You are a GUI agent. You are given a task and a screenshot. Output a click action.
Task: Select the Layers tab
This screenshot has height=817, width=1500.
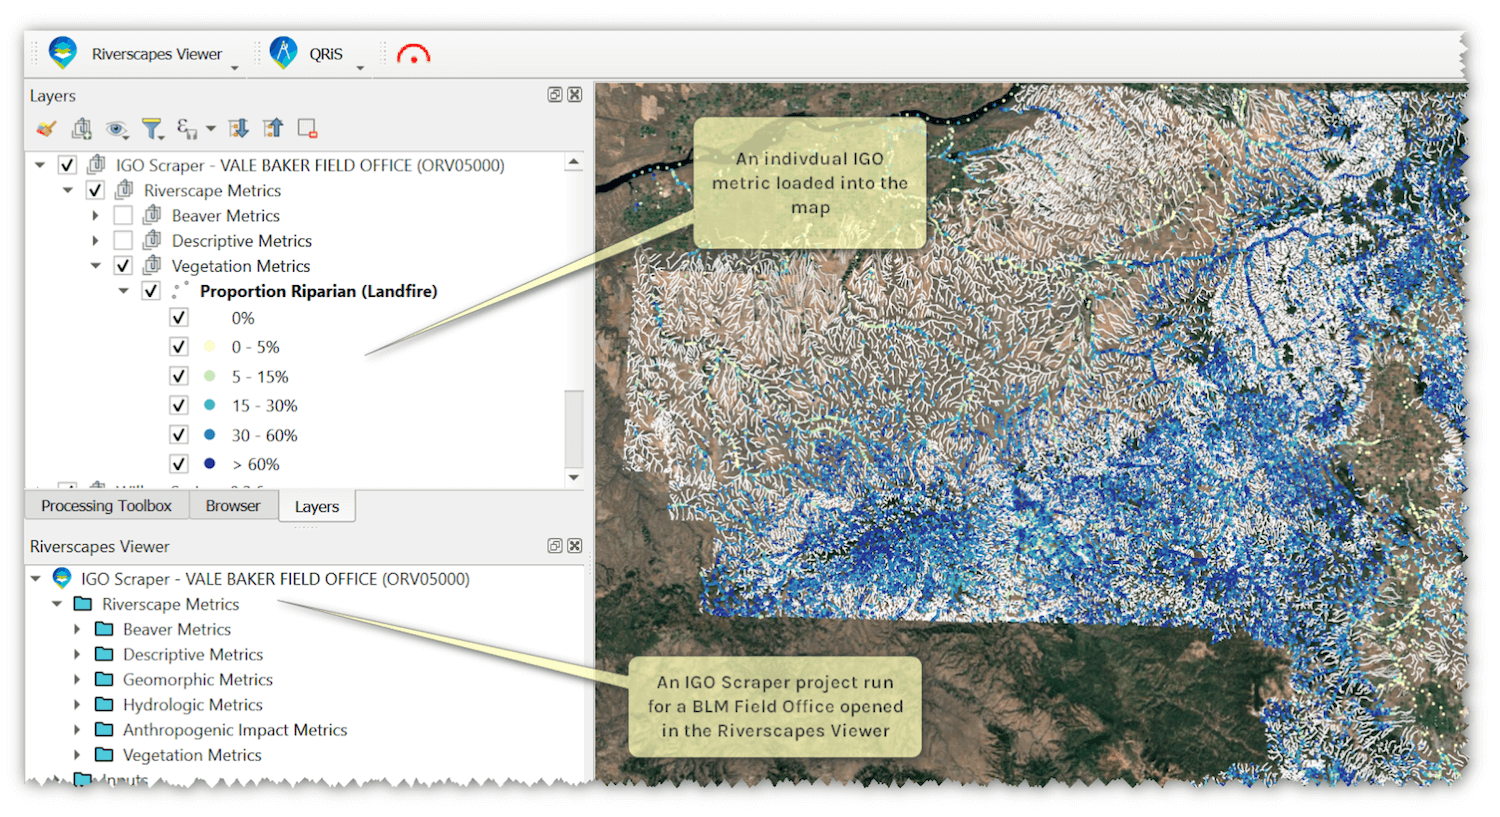[x=317, y=507]
